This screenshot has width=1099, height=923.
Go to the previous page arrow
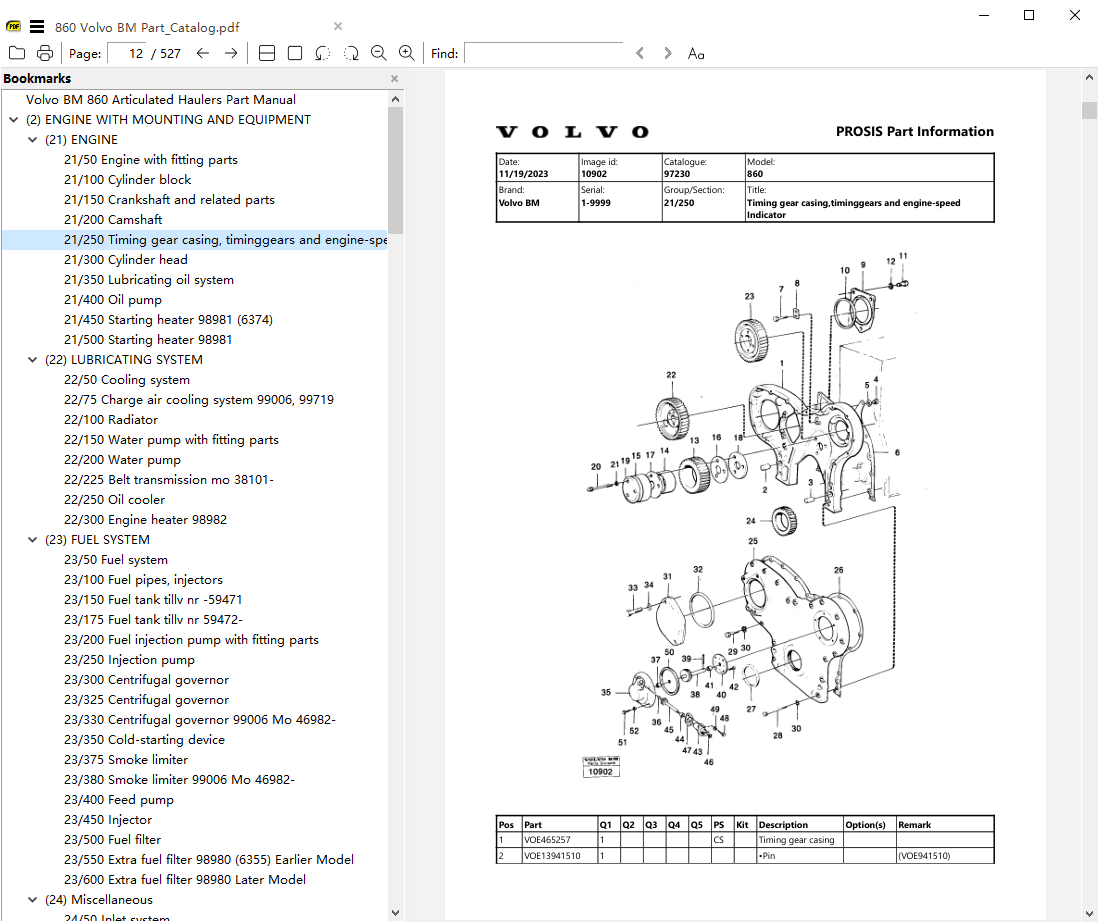click(203, 53)
